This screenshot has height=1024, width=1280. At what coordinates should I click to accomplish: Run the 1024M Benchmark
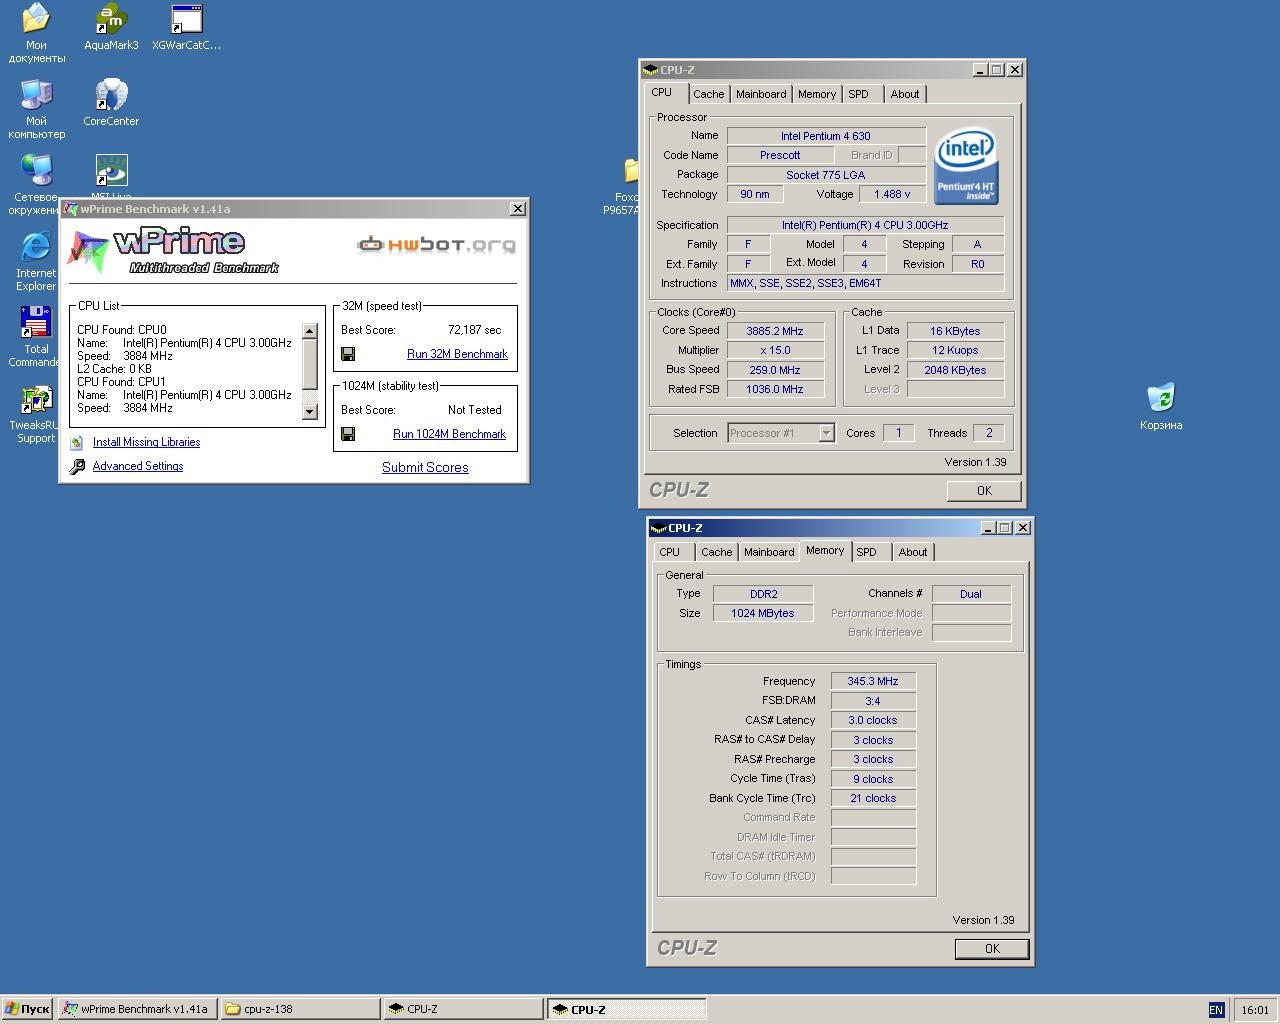[449, 434]
